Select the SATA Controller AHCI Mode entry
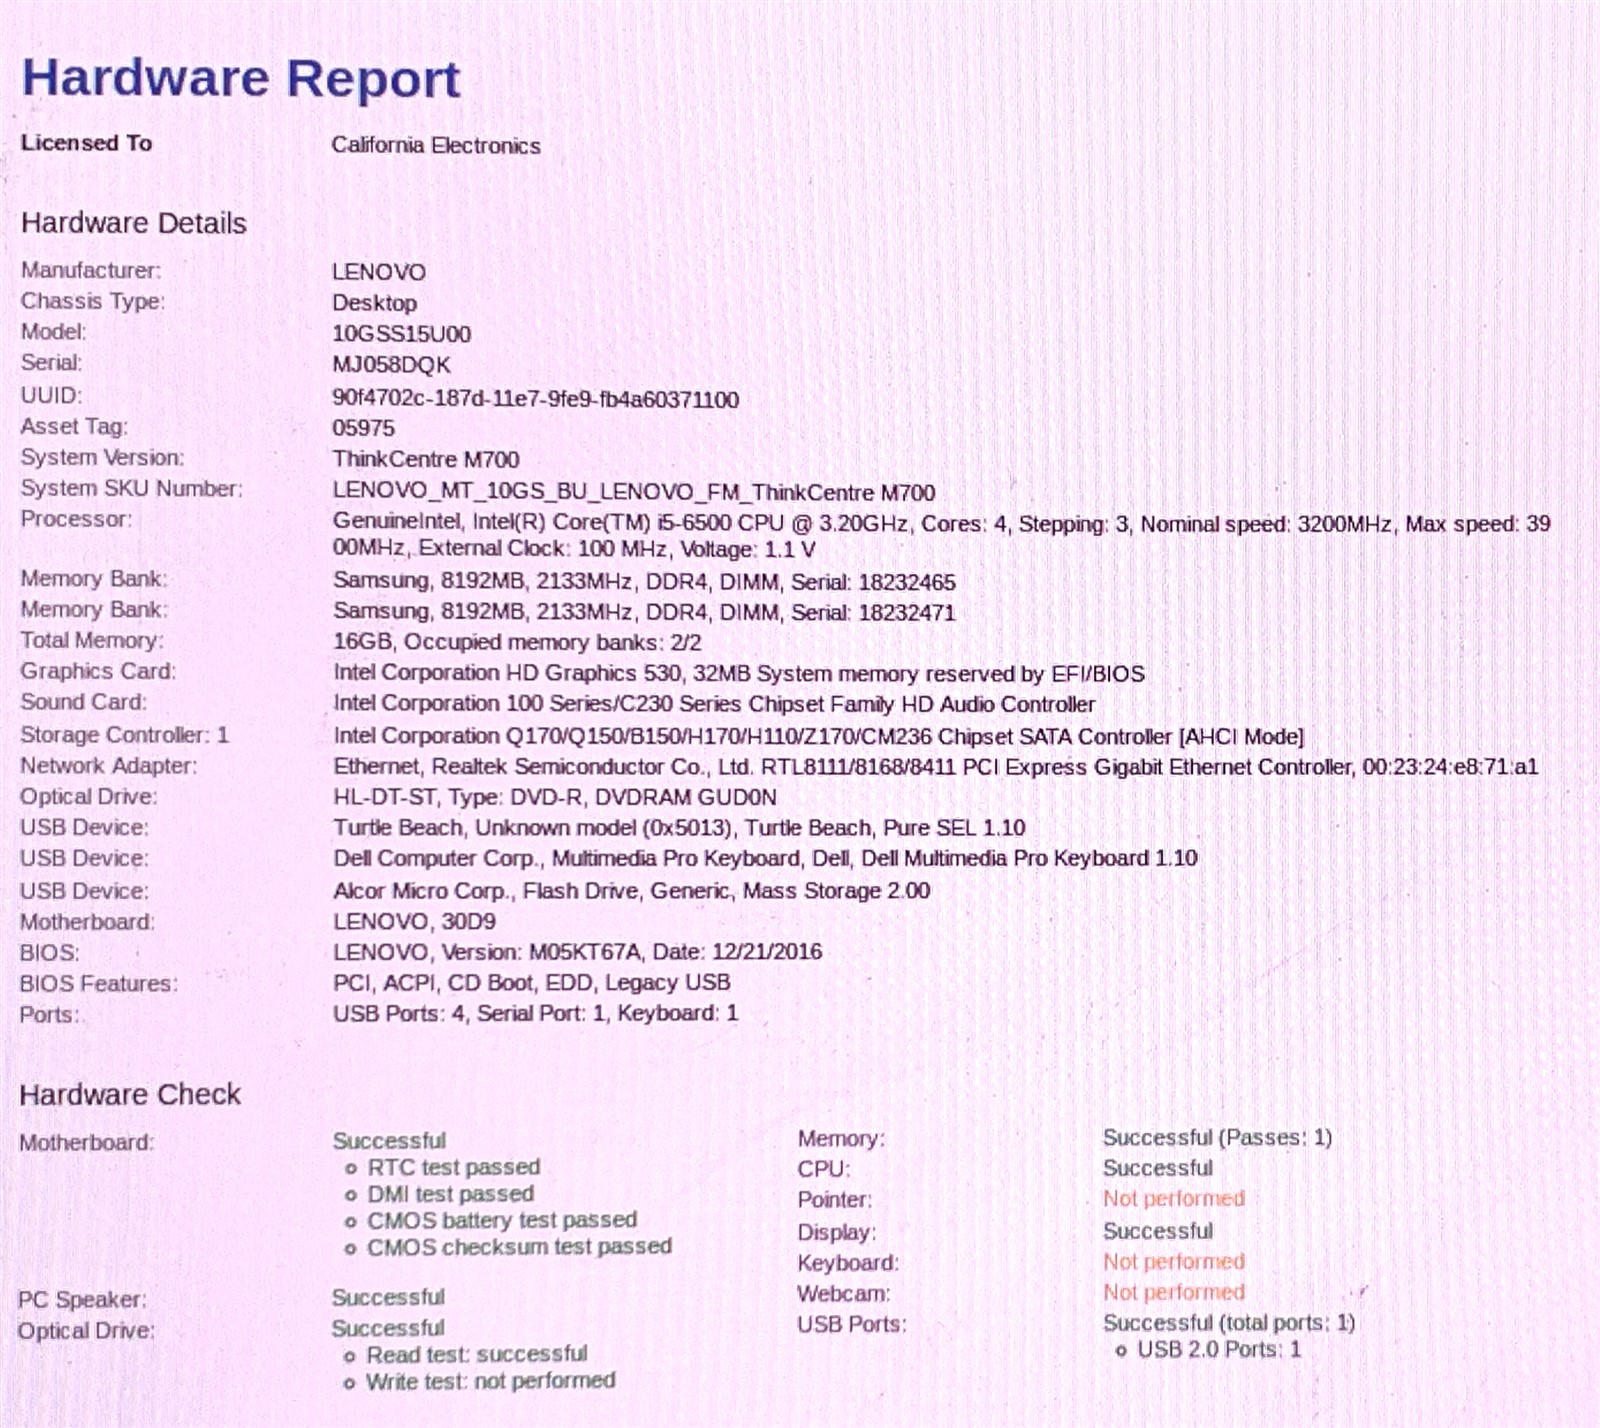This screenshot has width=1600, height=1428. click(819, 737)
